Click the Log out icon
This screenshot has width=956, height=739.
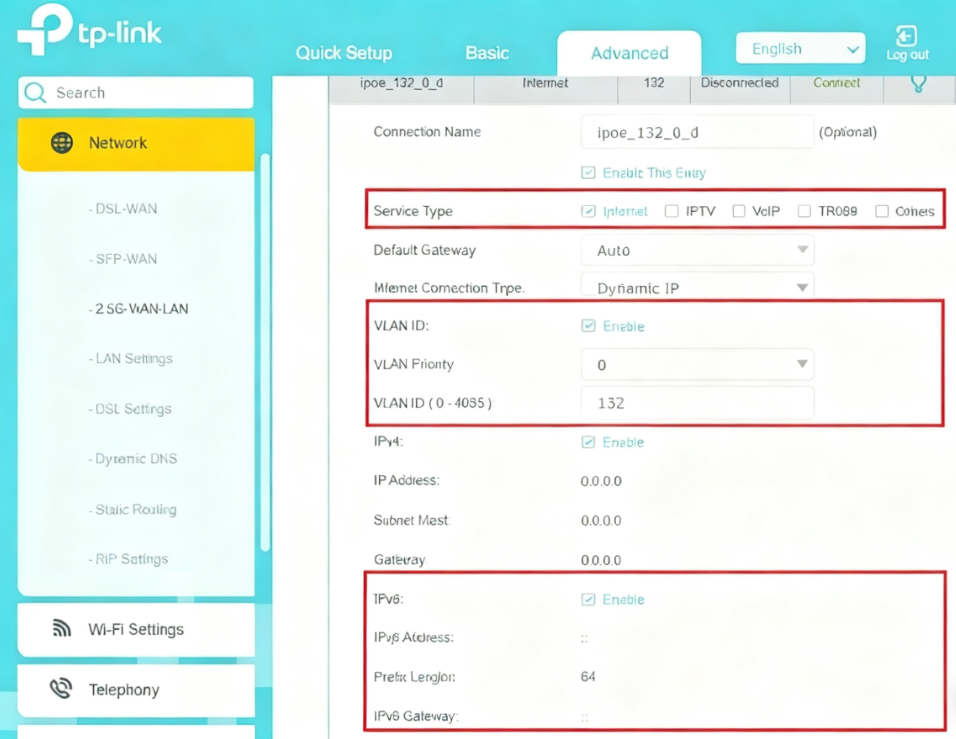click(906, 33)
